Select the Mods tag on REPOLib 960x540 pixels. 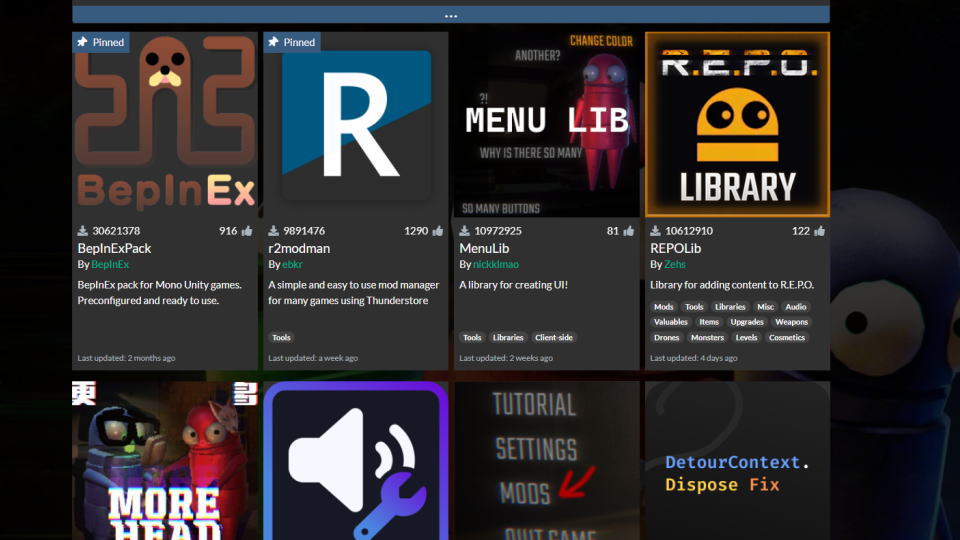pos(664,307)
